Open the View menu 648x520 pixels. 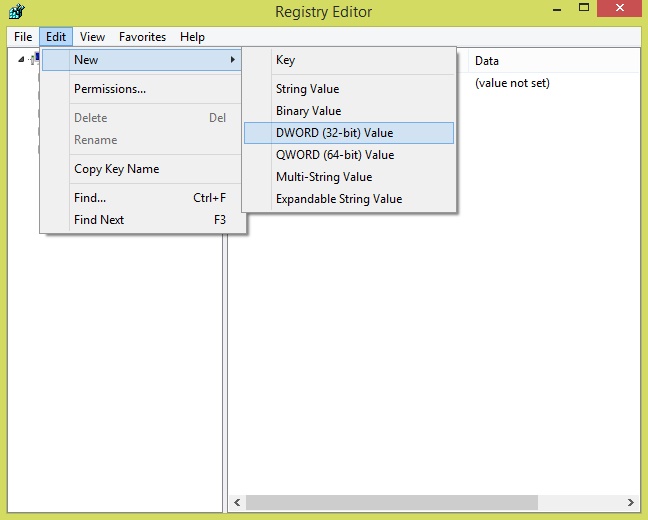(92, 37)
